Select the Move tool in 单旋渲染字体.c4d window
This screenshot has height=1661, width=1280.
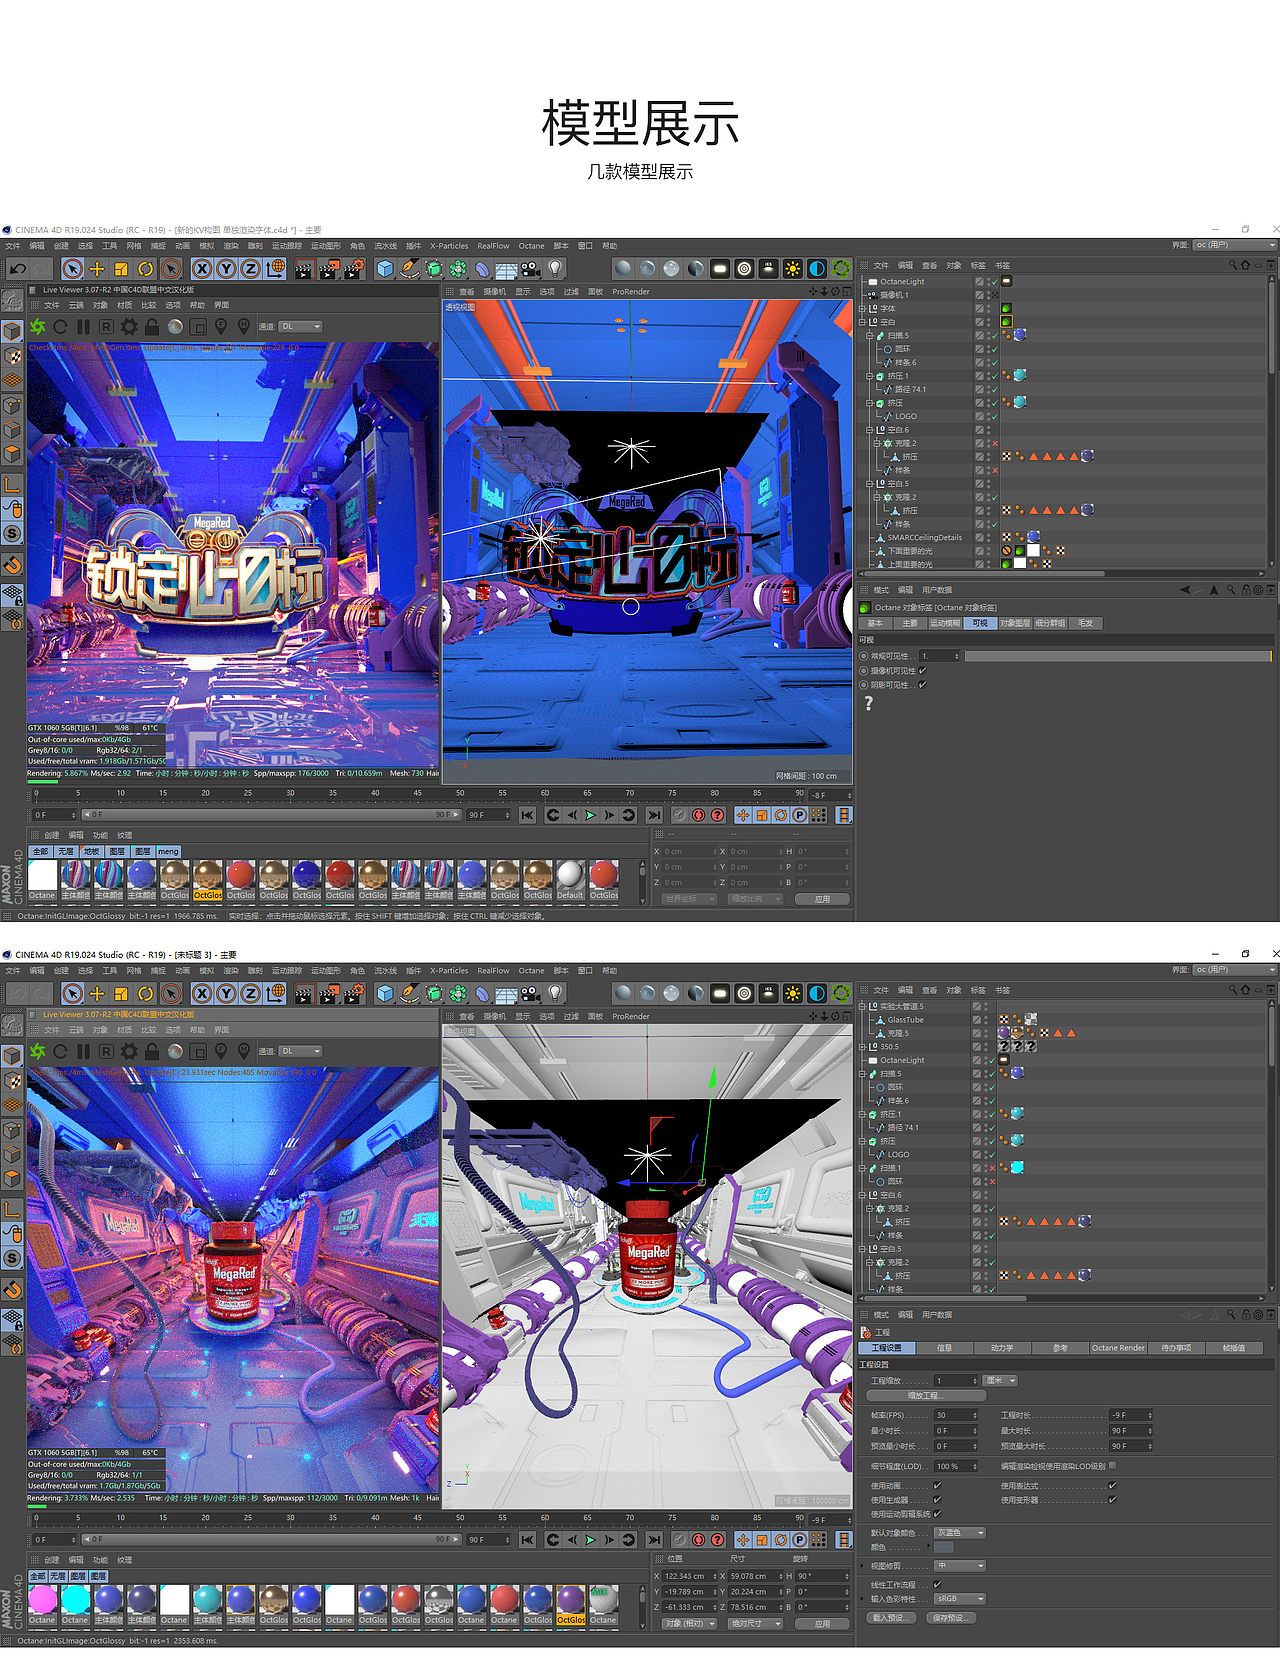[x=97, y=268]
